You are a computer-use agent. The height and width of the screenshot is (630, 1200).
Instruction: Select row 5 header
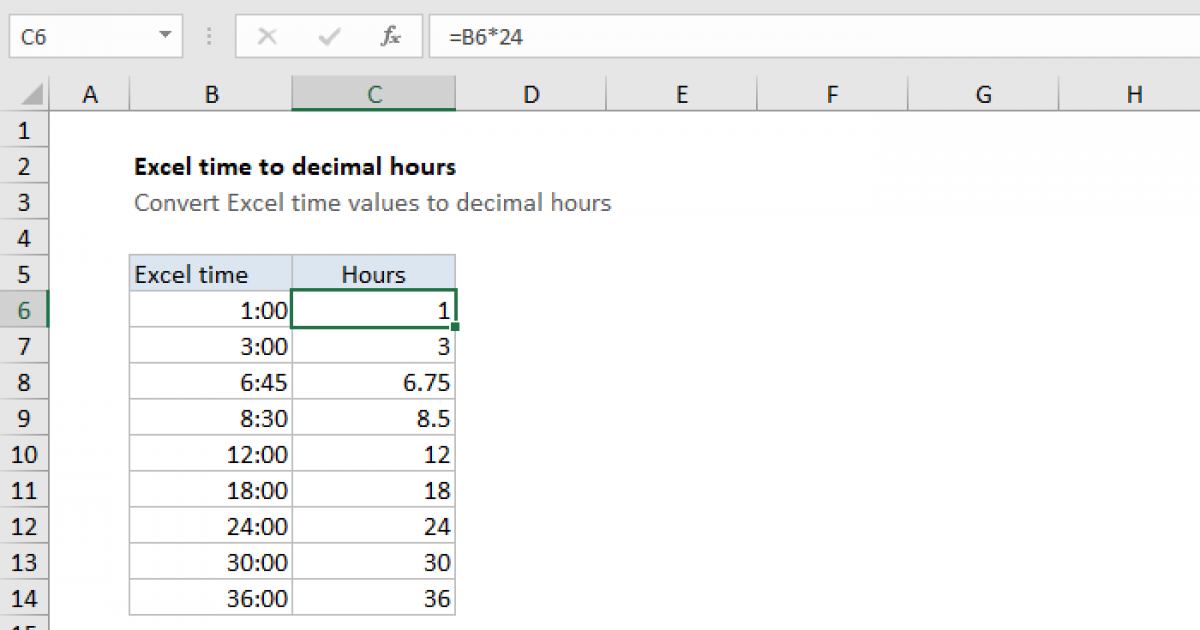click(25, 274)
